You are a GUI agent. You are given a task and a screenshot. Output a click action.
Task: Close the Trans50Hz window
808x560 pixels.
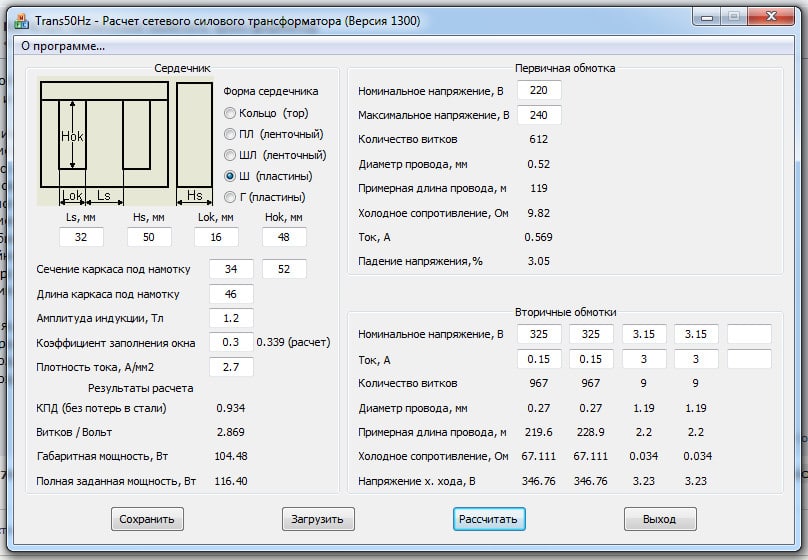tap(771, 17)
